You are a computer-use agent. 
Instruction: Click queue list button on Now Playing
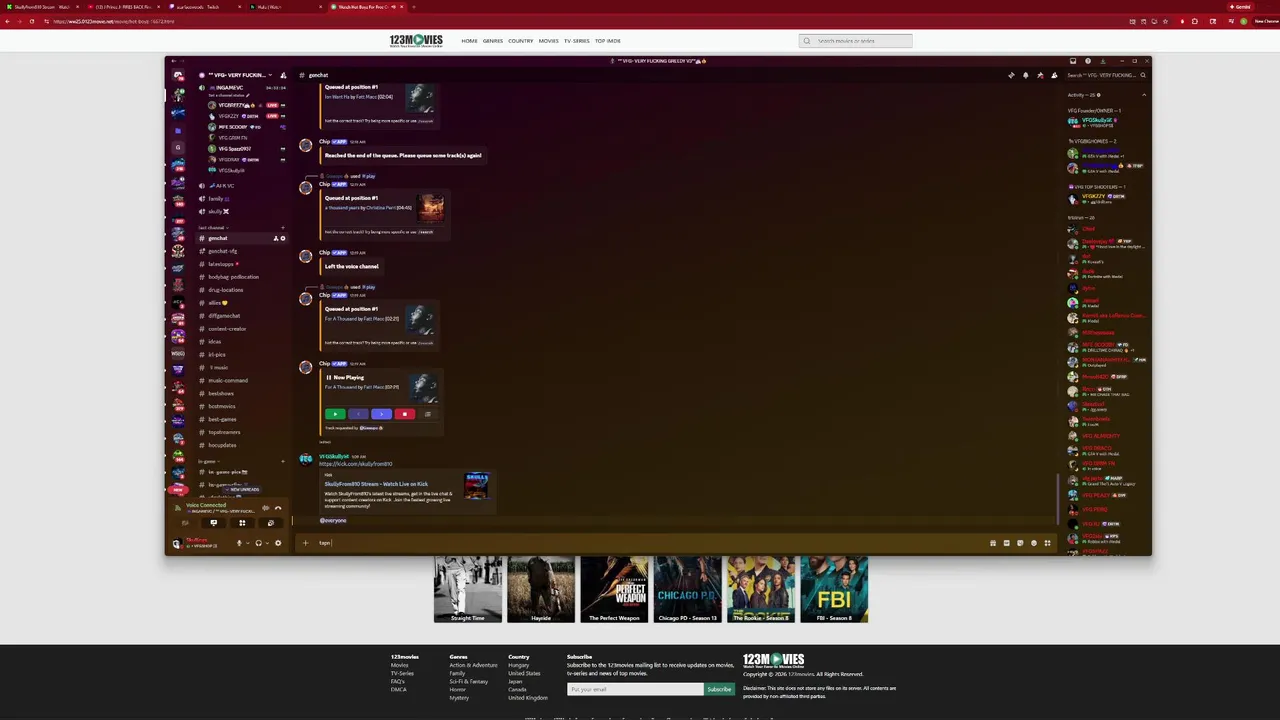[428, 414]
